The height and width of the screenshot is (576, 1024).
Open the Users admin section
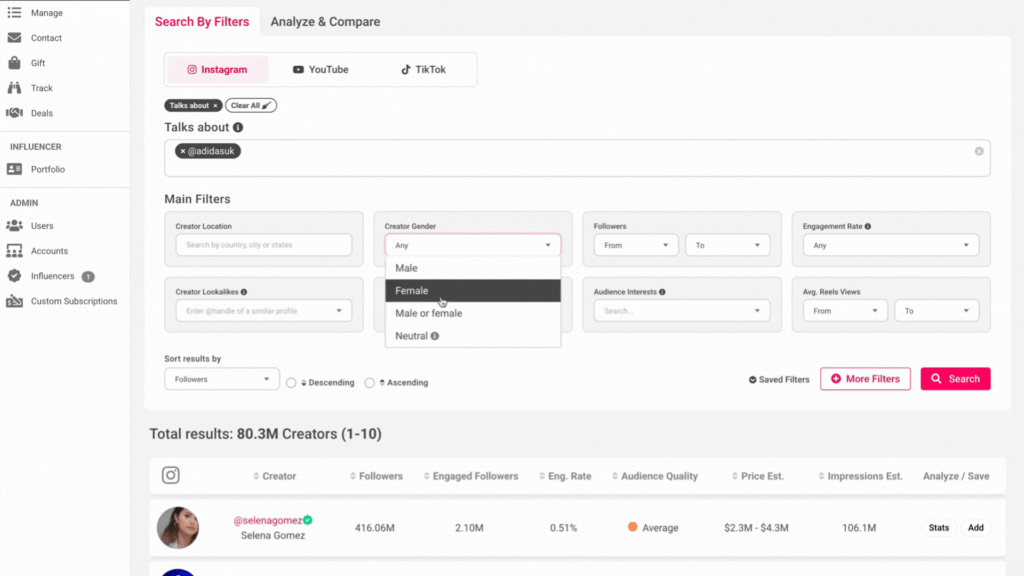pos(40,226)
